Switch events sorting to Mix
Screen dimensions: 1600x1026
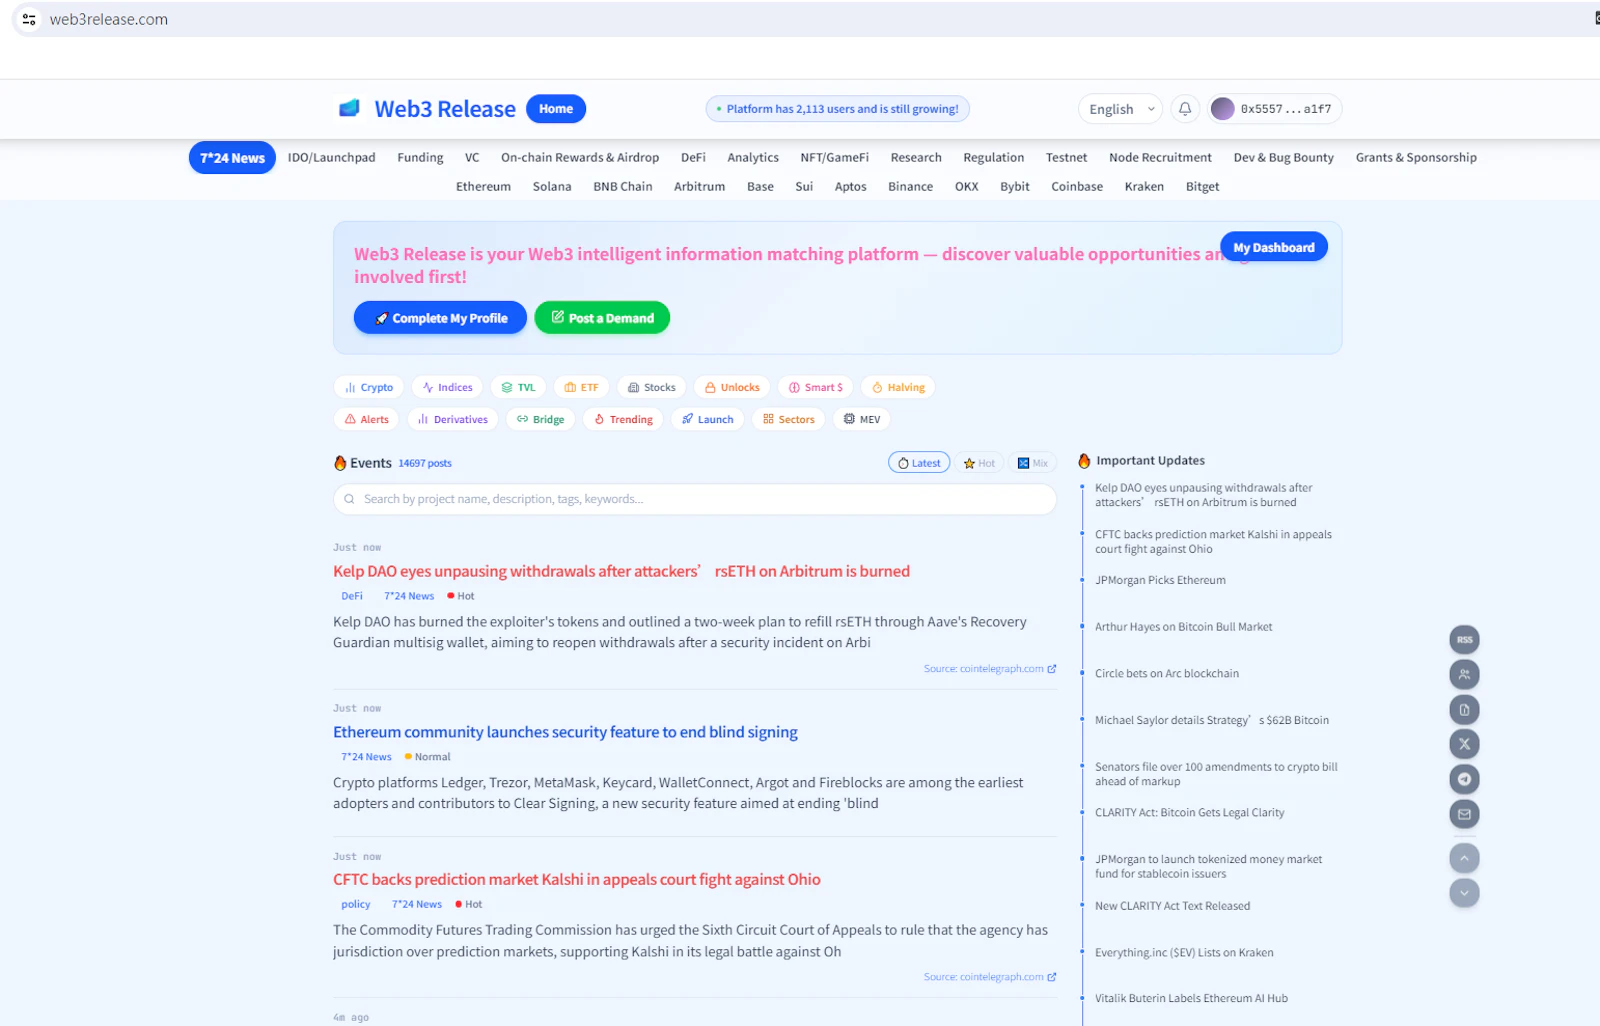[x=1033, y=463]
